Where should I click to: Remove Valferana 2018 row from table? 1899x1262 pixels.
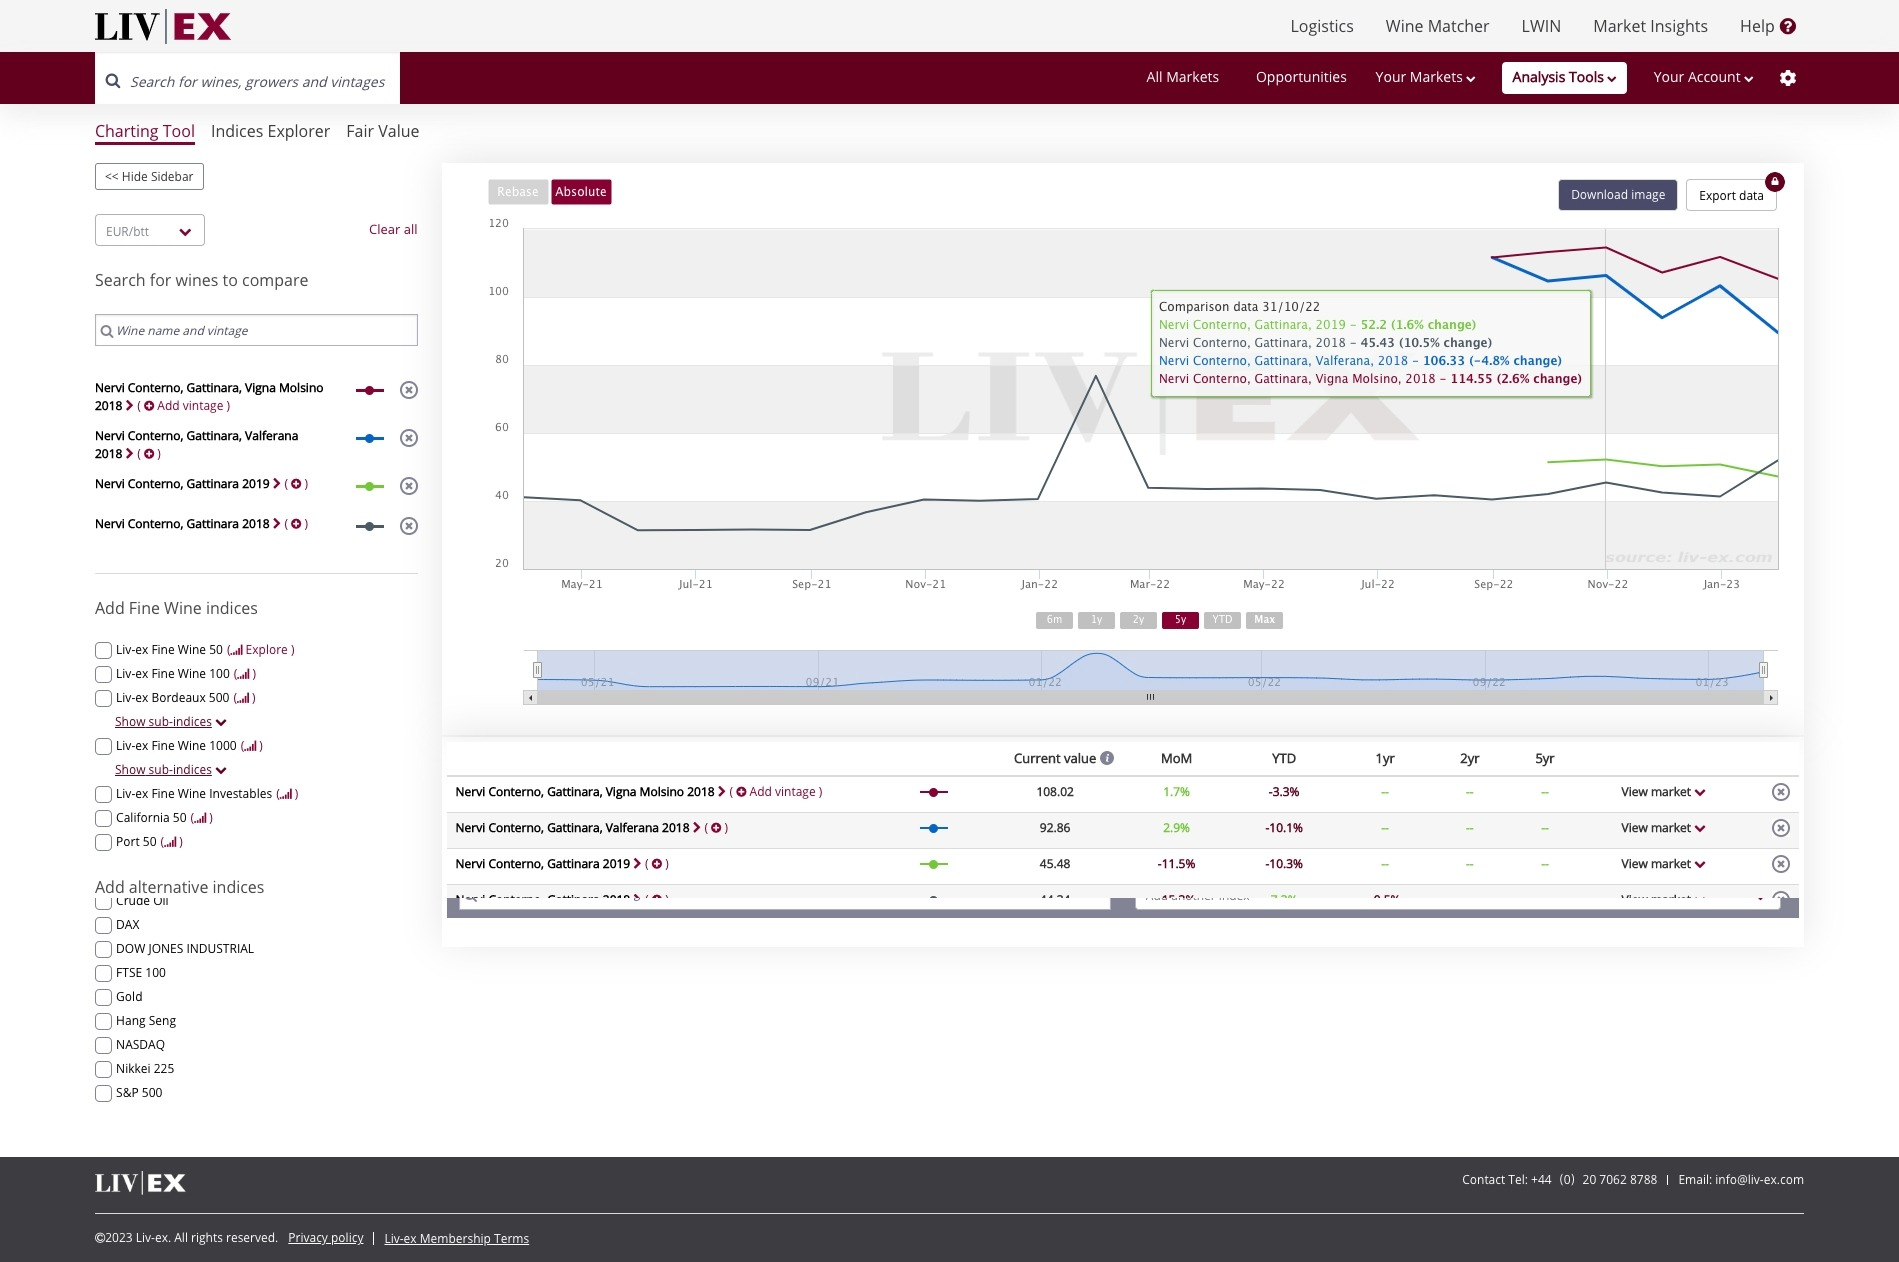coord(1781,828)
